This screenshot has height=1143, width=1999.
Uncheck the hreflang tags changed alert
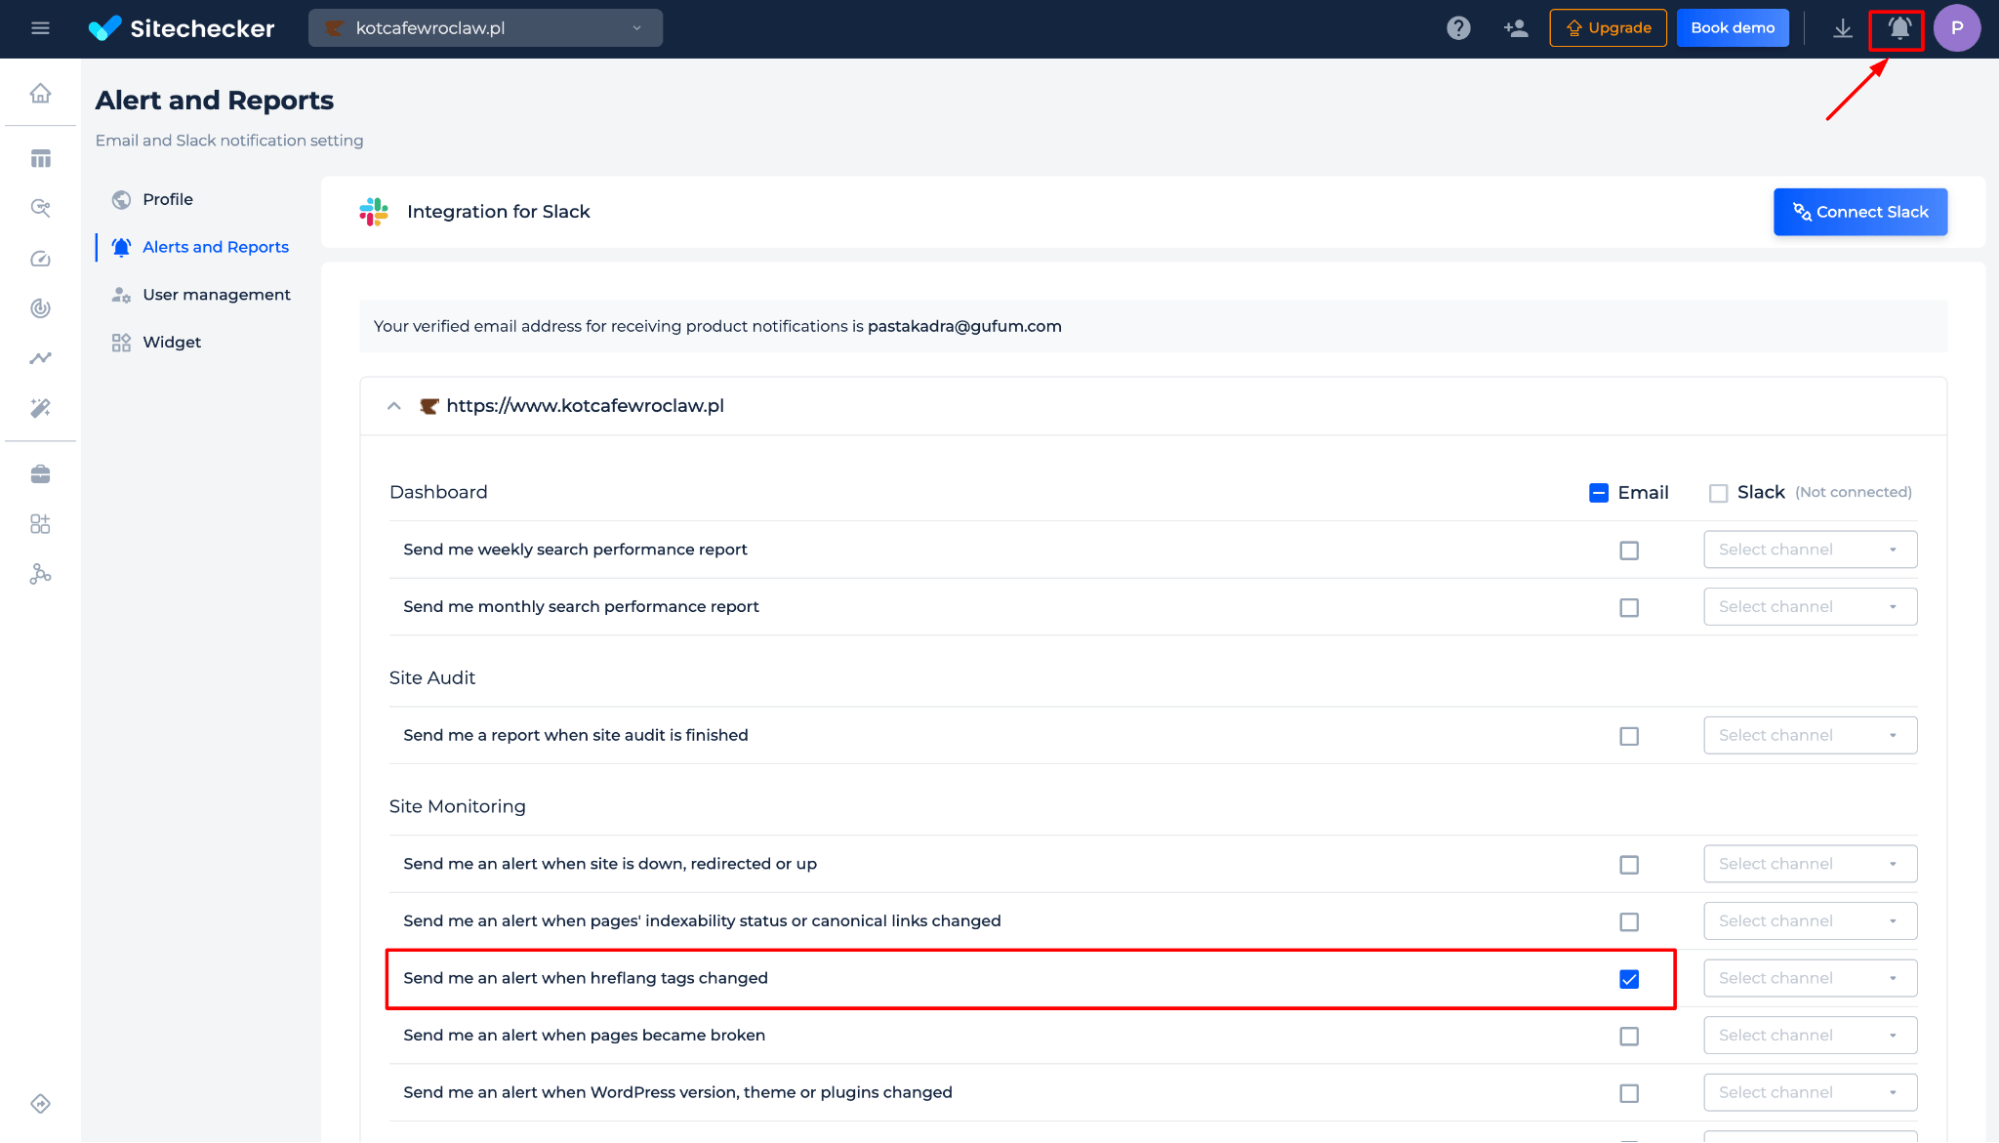(1629, 979)
